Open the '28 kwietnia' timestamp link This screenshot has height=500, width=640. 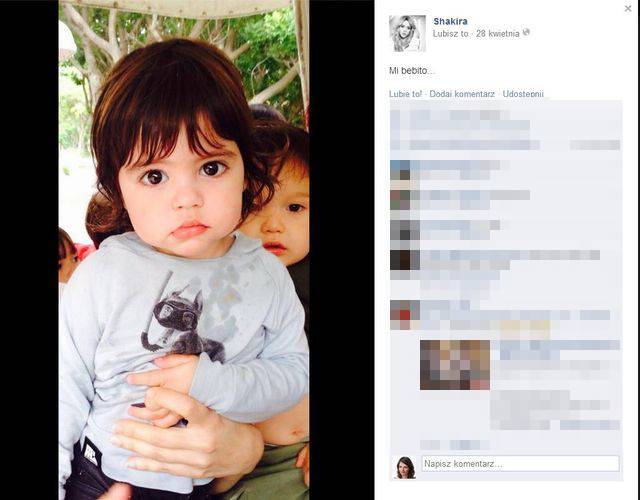click(x=498, y=33)
